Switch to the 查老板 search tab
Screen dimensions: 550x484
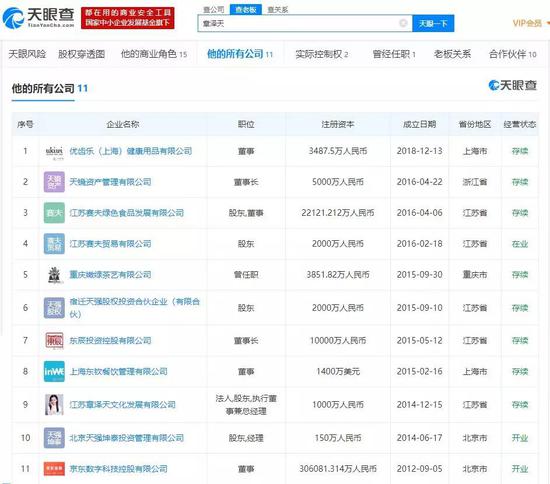[x=246, y=10]
